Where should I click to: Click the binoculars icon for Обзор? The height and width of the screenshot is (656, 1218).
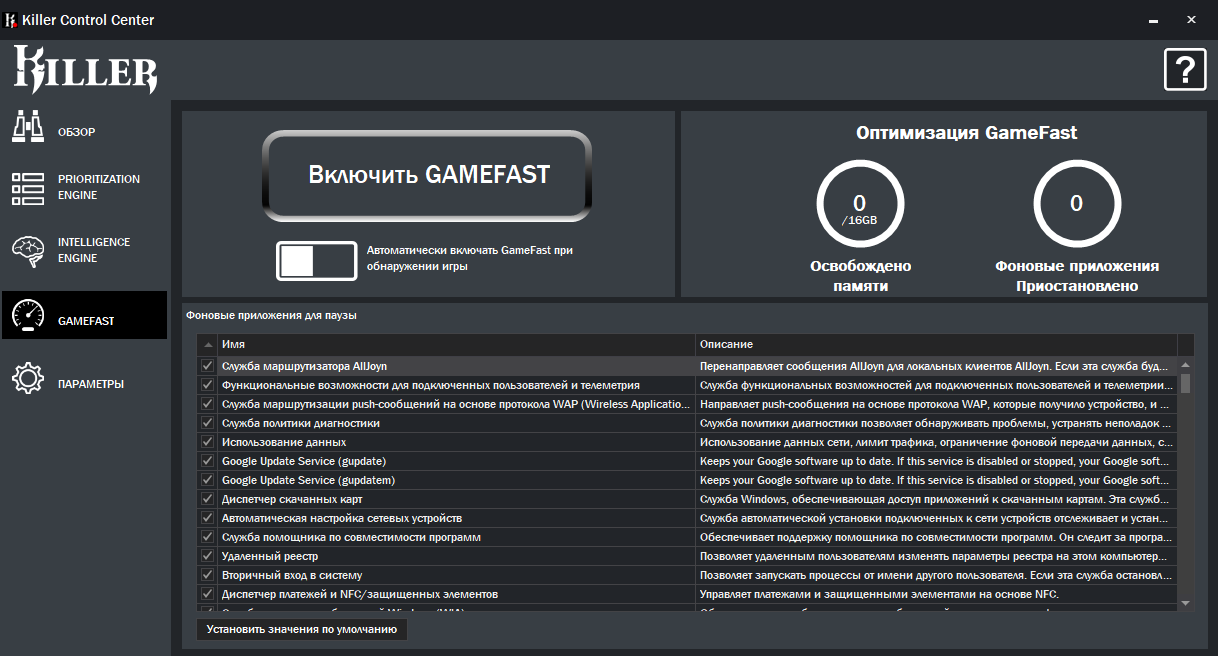click(28, 127)
